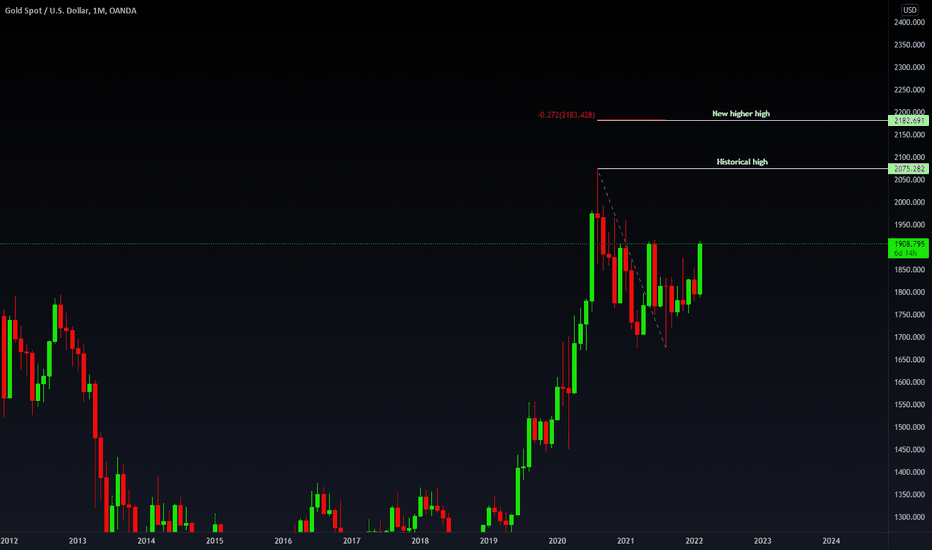Select the dashed Fibonacci trend line

[x=631, y=258]
